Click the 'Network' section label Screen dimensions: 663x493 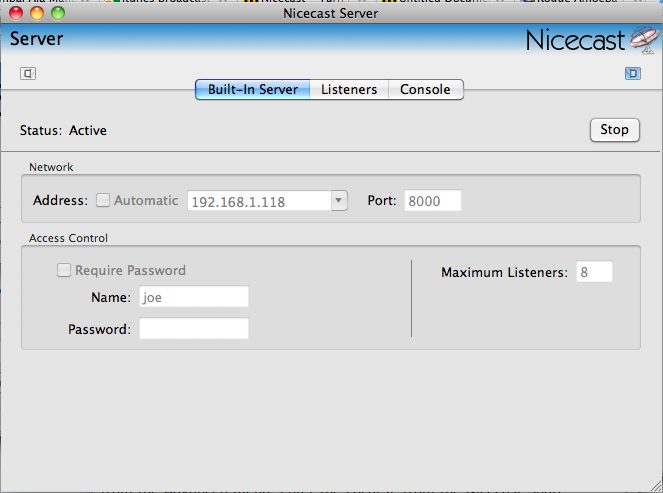tap(51, 167)
